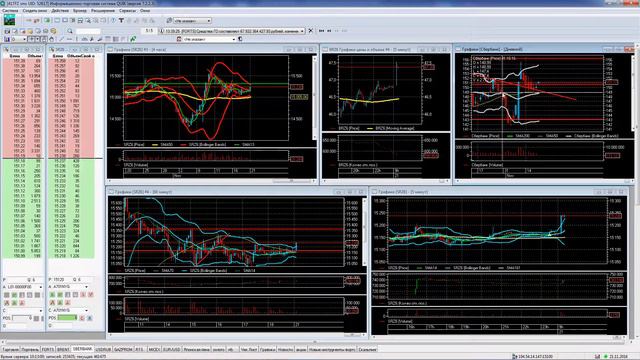
Task: Switch to the SBERBANK tab
Action: tap(82, 349)
